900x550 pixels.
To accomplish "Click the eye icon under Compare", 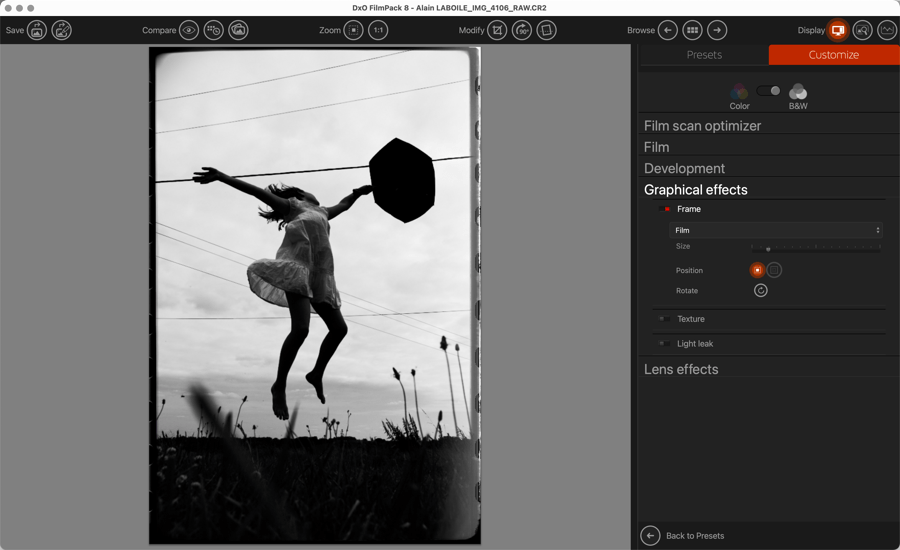I will (x=189, y=31).
